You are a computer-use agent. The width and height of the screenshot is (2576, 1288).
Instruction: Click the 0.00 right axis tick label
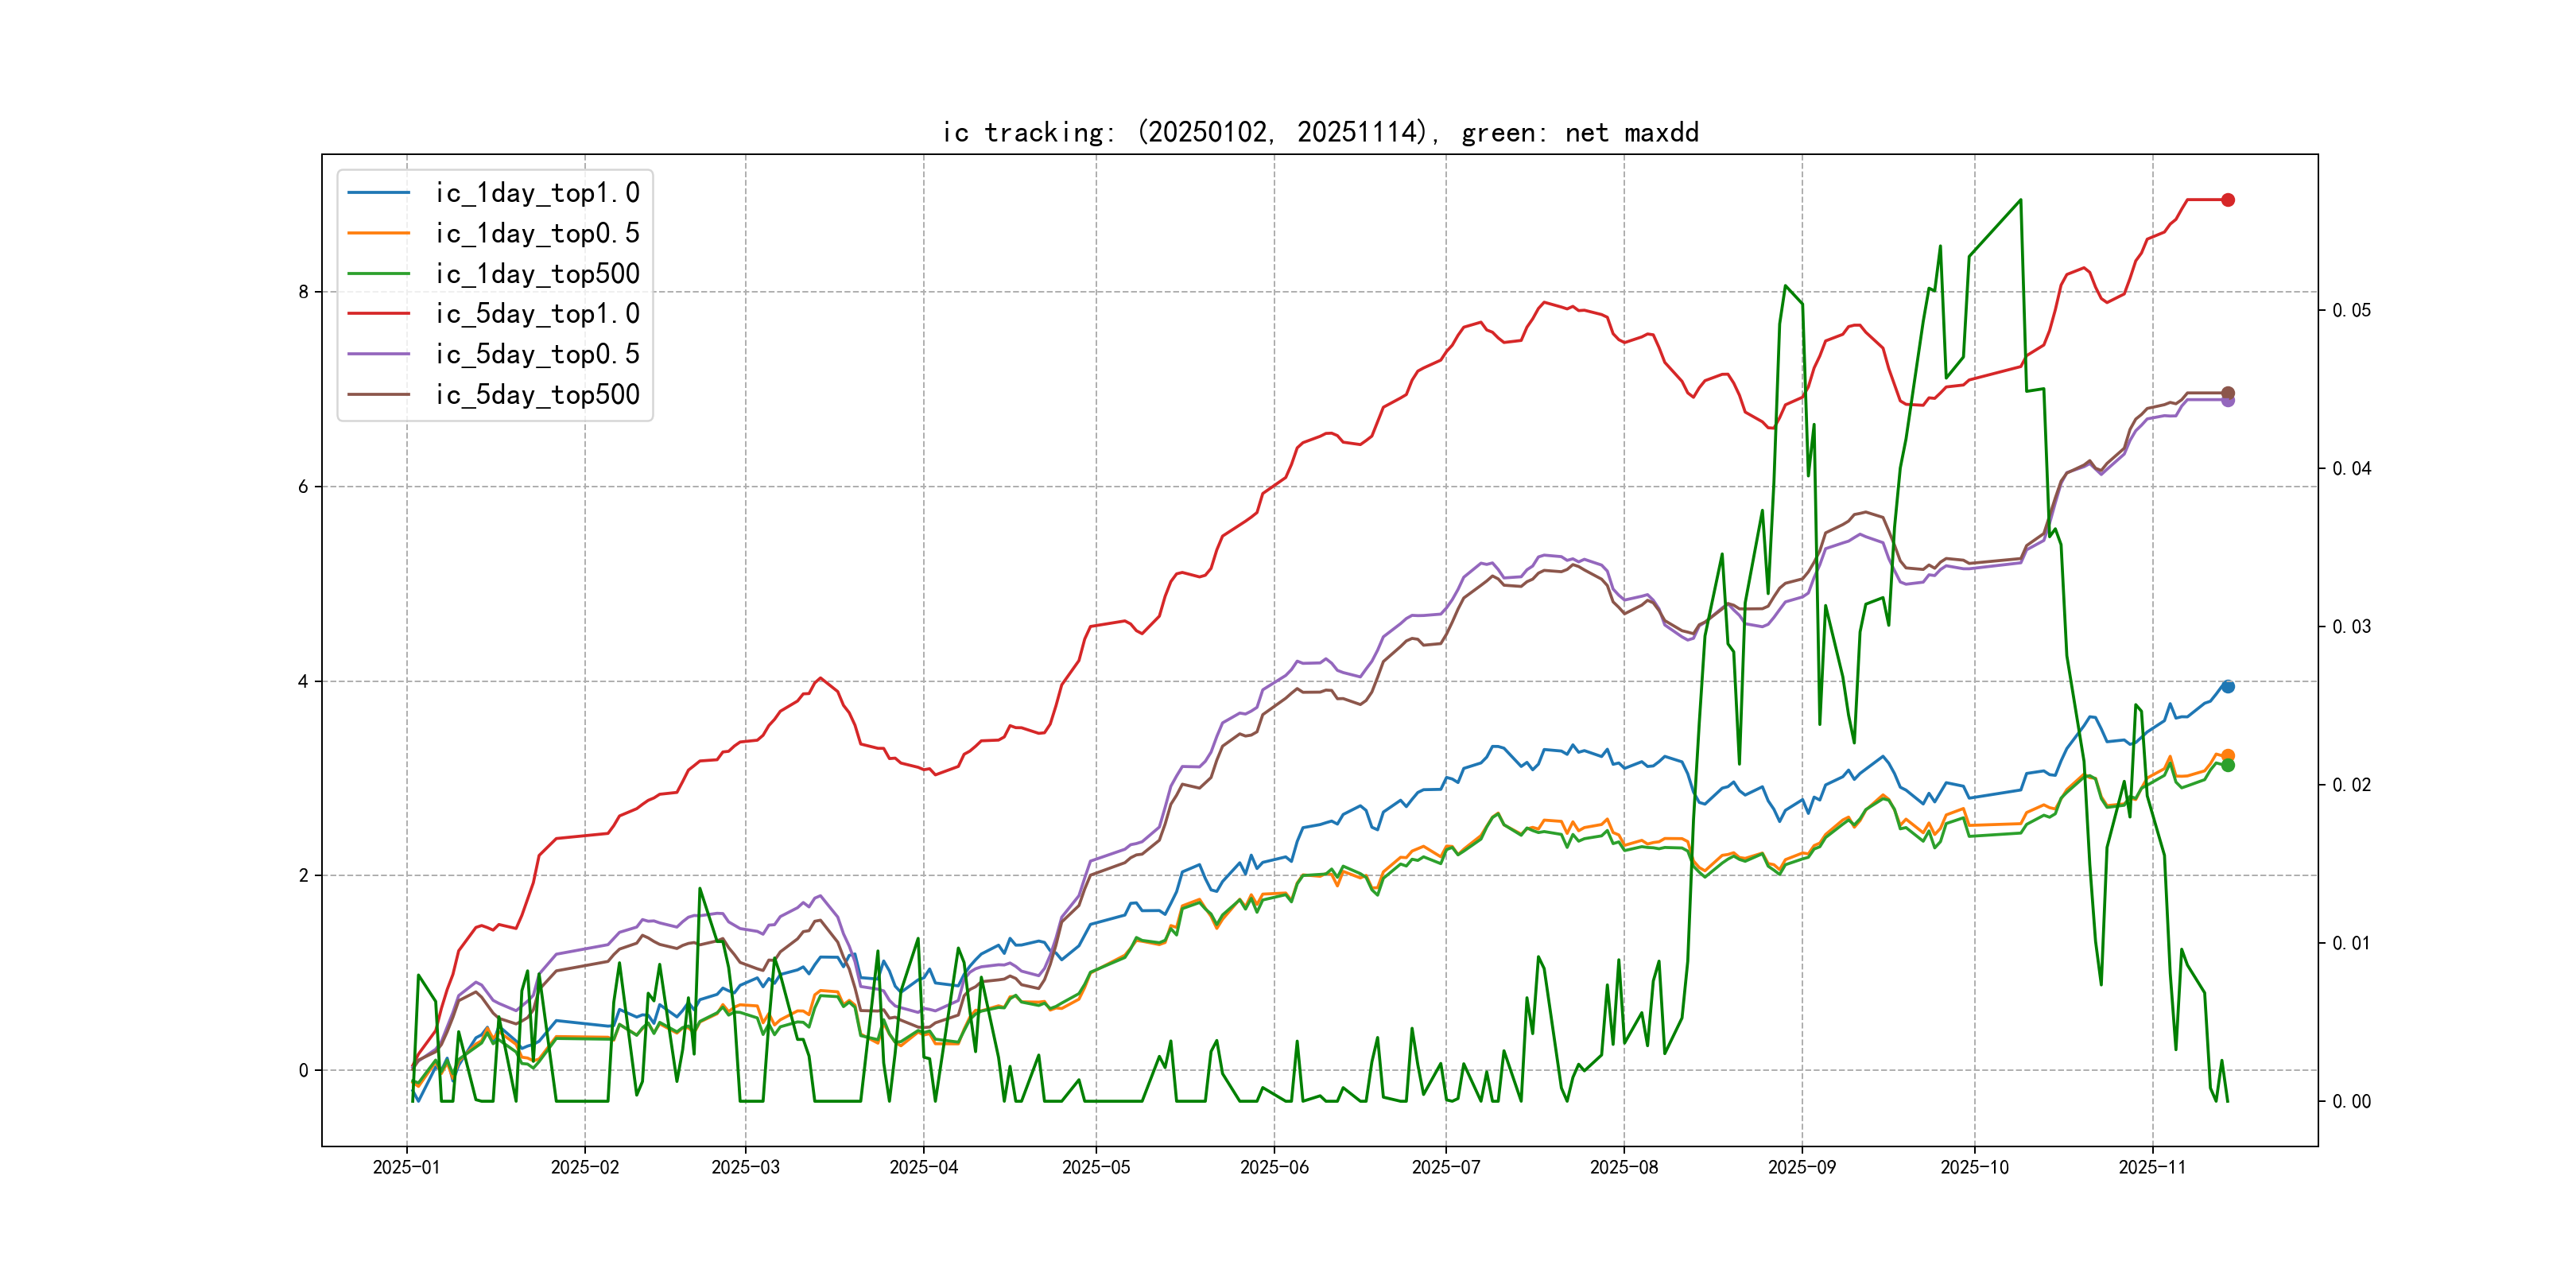tap(2350, 1102)
